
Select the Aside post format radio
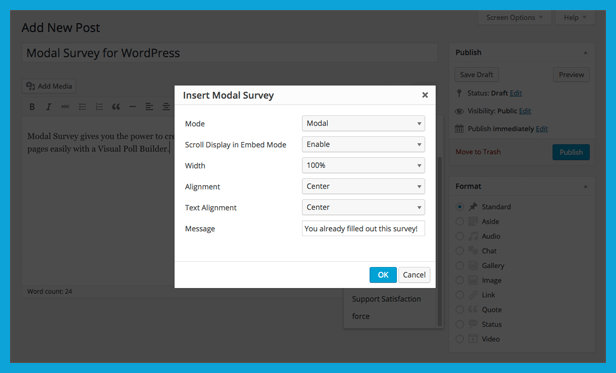pos(459,221)
